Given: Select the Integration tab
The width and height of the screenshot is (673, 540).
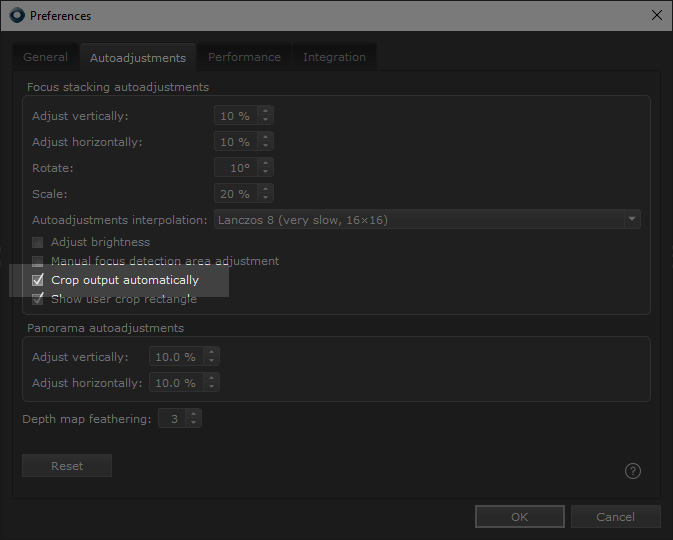Looking at the screenshot, I should pos(334,57).
